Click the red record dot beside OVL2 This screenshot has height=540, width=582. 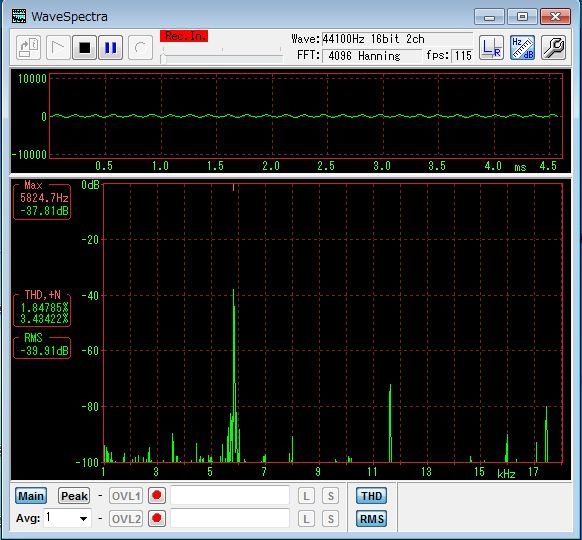tap(157, 518)
